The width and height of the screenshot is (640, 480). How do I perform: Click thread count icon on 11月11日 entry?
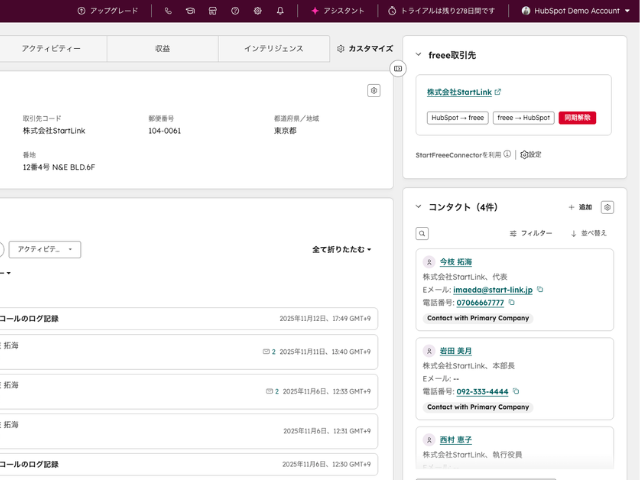pyautogui.click(x=269, y=352)
